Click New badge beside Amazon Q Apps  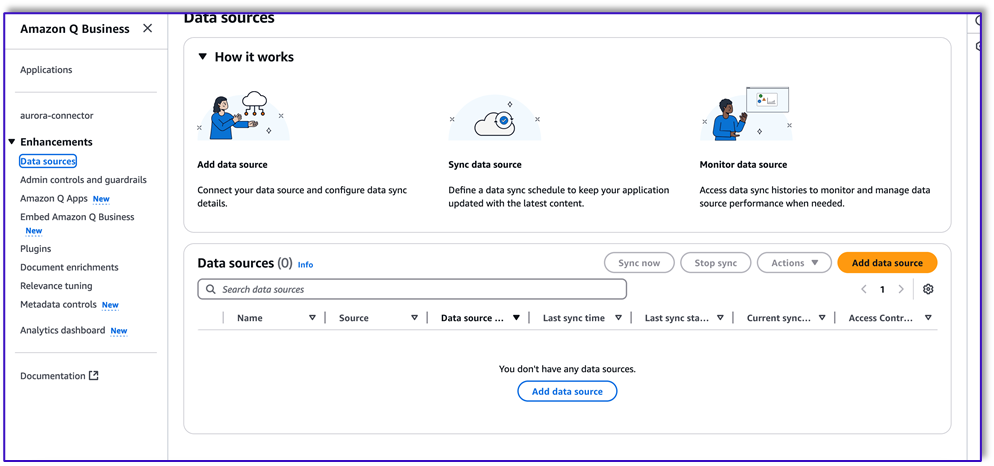point(101,198)
